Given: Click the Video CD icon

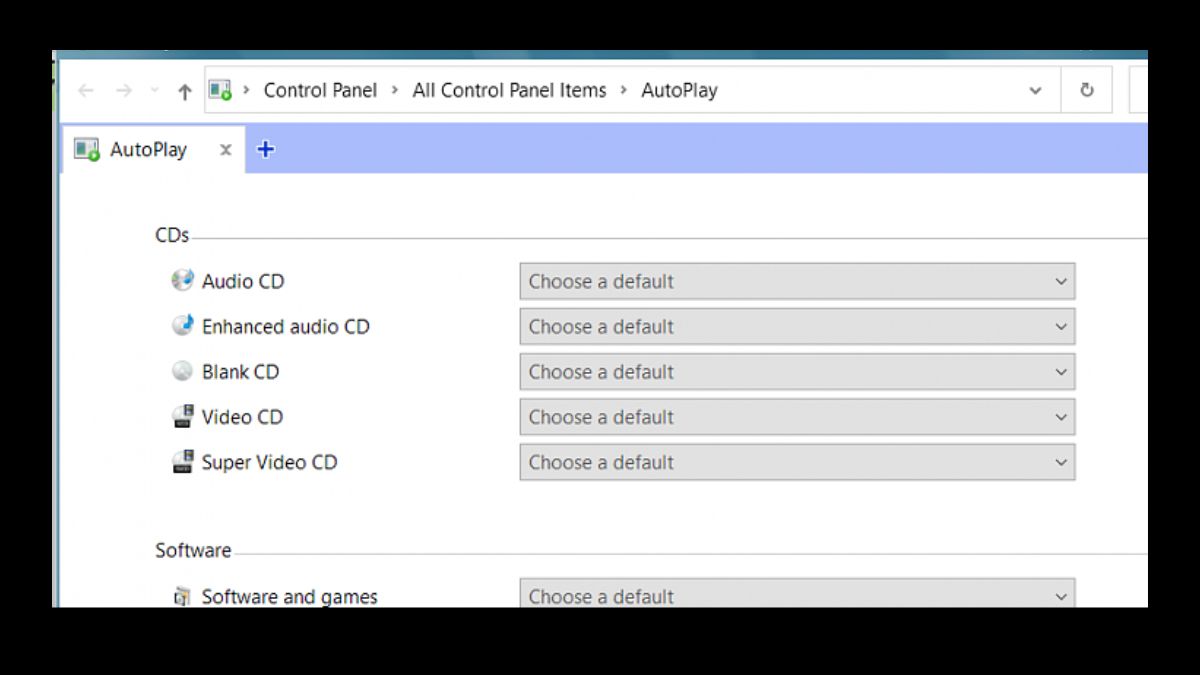Looking at the screenshot, I should click(x=183, y=417).
